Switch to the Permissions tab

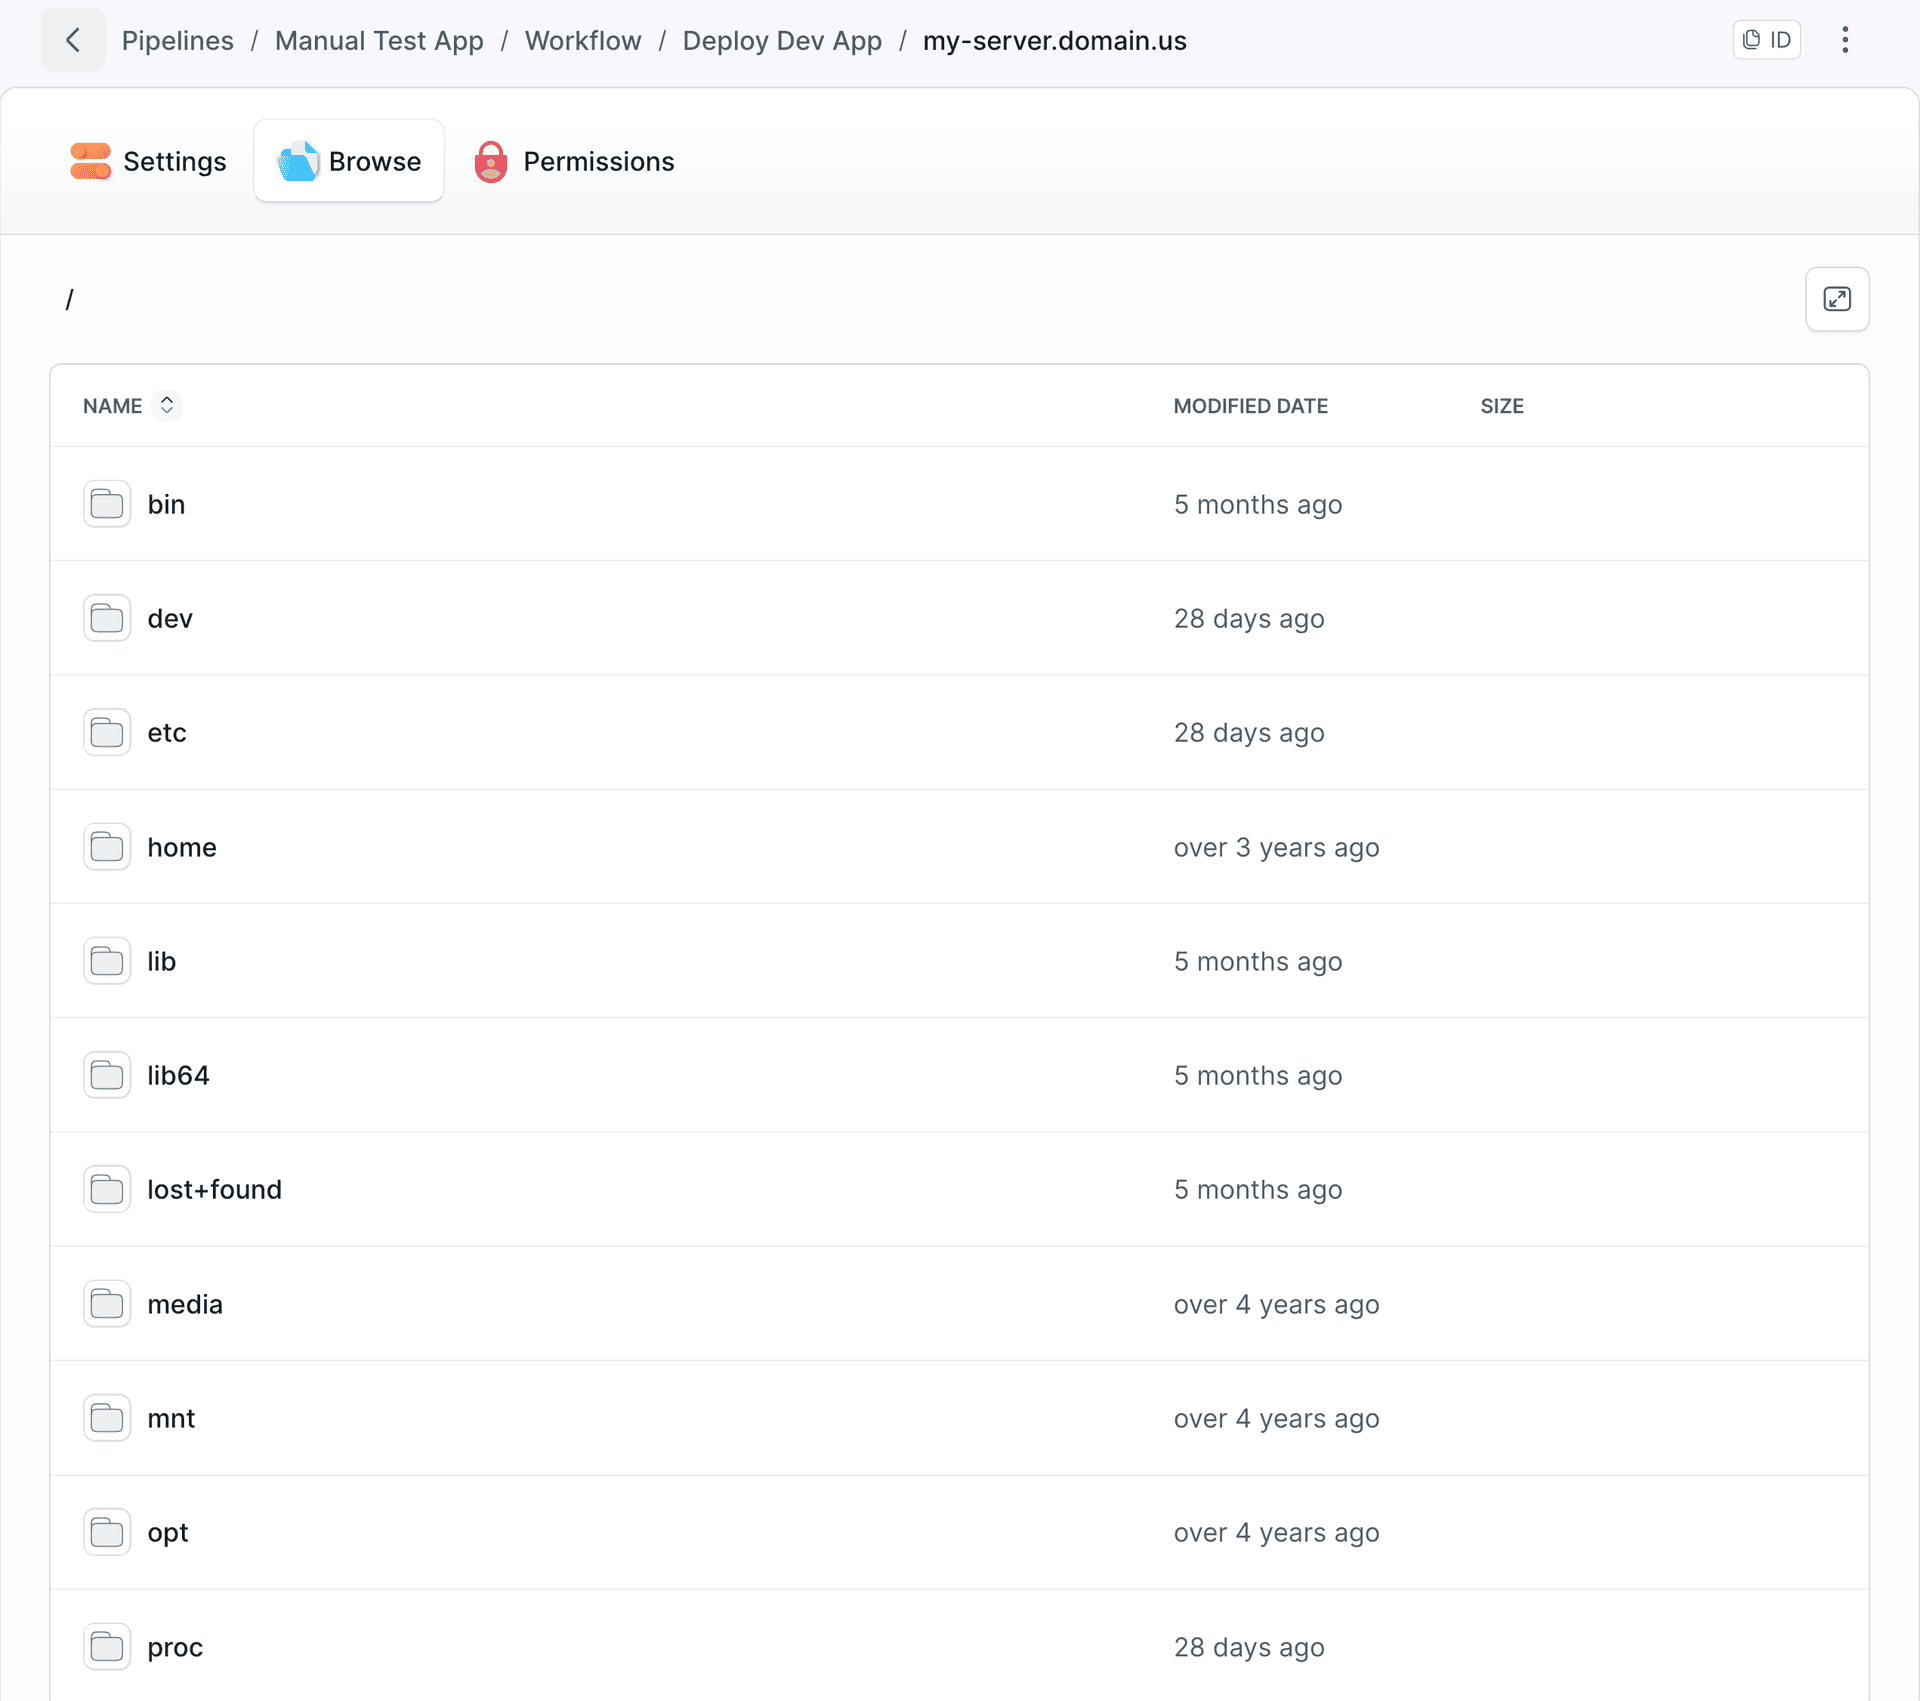click(574, 161)
